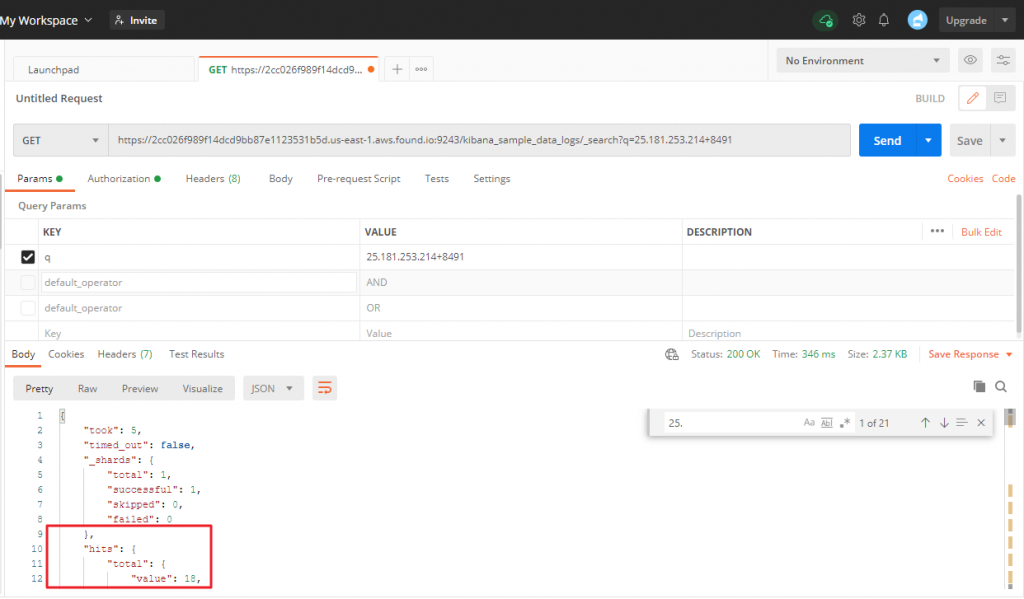Select the Authorization tab
1024x599 pixels.
pos(123,178)
